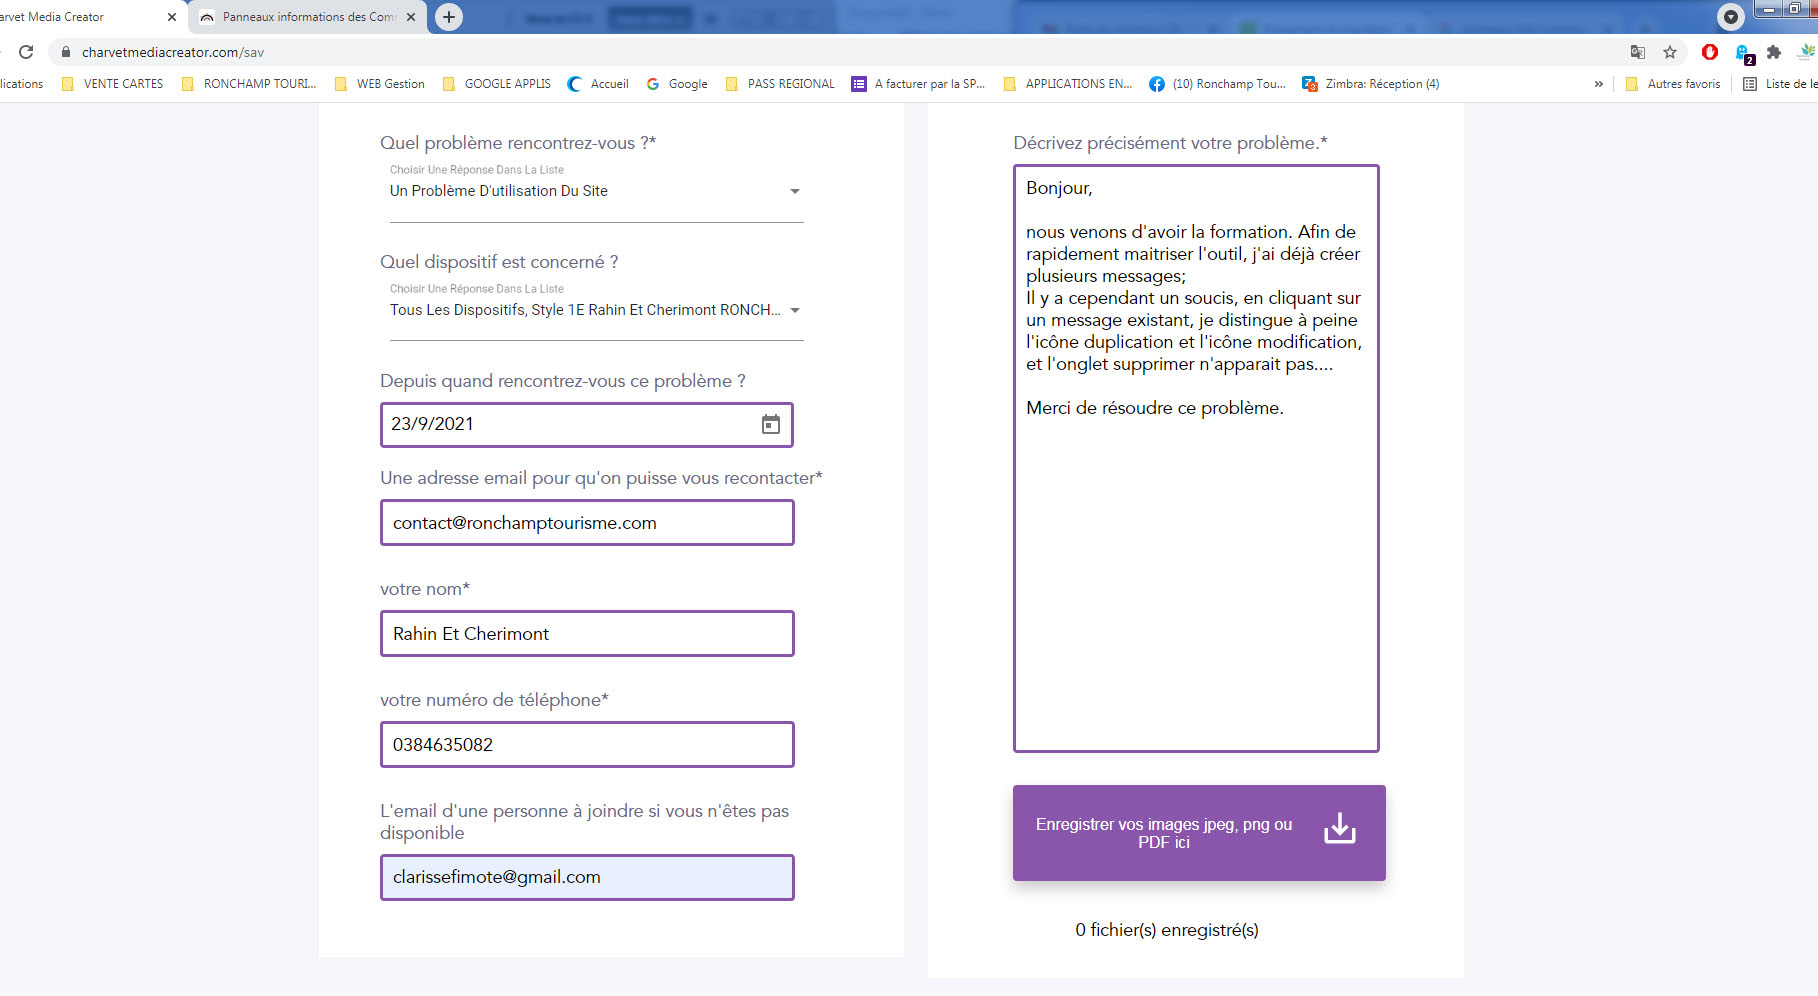This screenshot has width=1818, height=996.
Task: Click the Google Translate icon in address bar
Action: [1637, 52]
